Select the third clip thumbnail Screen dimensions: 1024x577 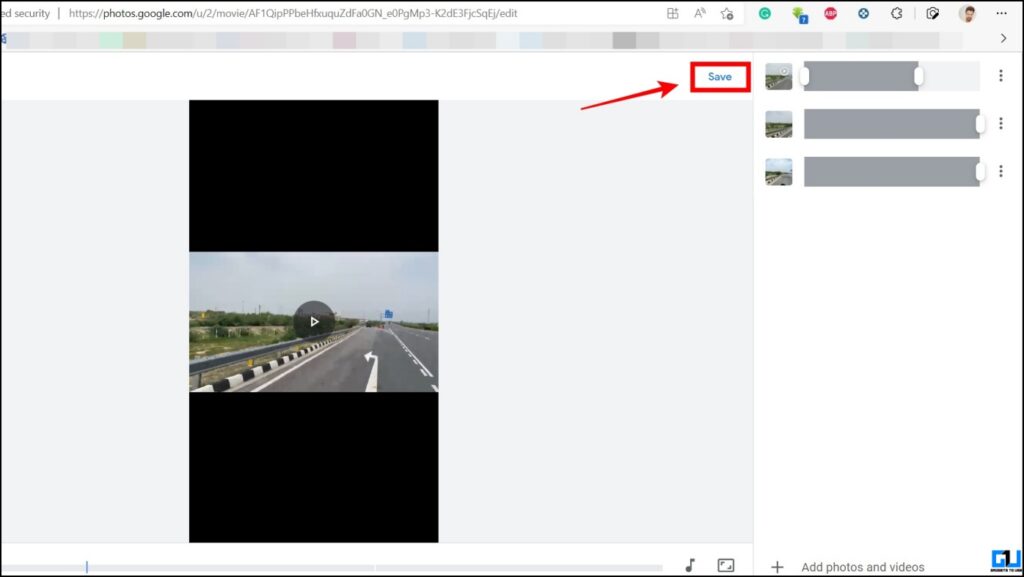[778, 172]
